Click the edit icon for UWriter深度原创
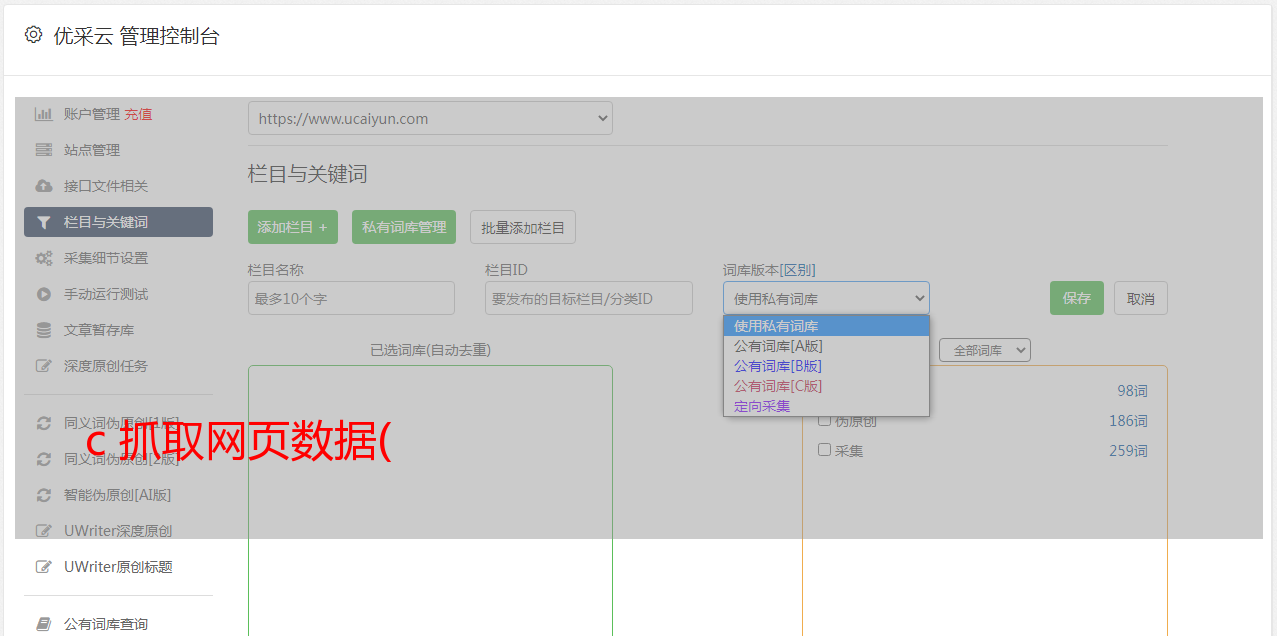This screenshot has width=1277, height=636. point(43,531)
